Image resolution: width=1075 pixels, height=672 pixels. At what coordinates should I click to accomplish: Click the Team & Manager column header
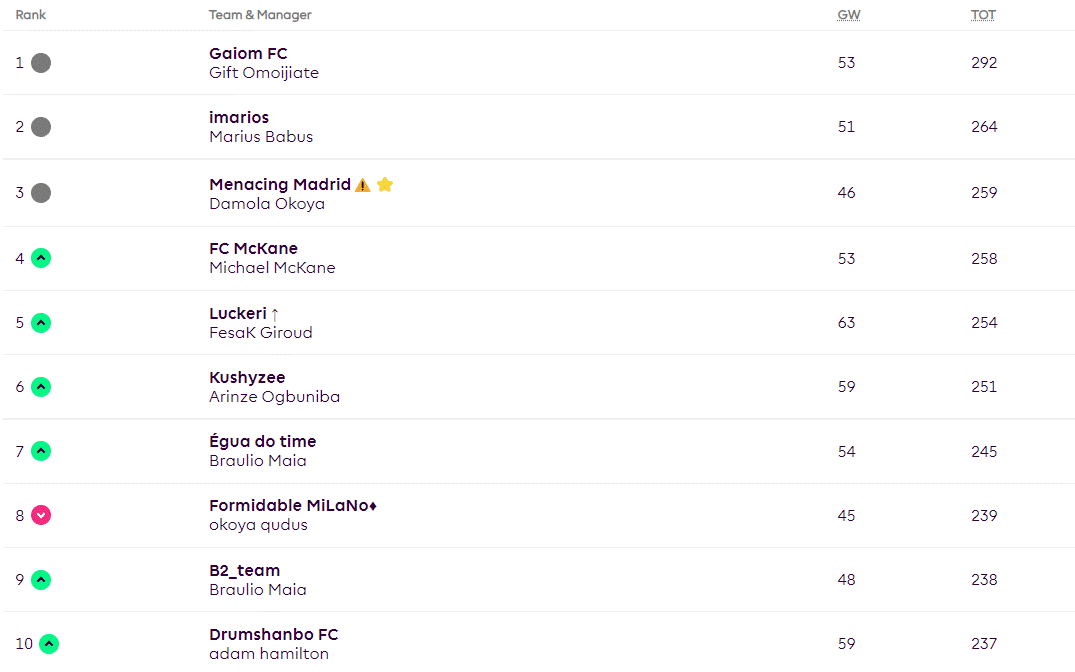(x=260, y=15)
